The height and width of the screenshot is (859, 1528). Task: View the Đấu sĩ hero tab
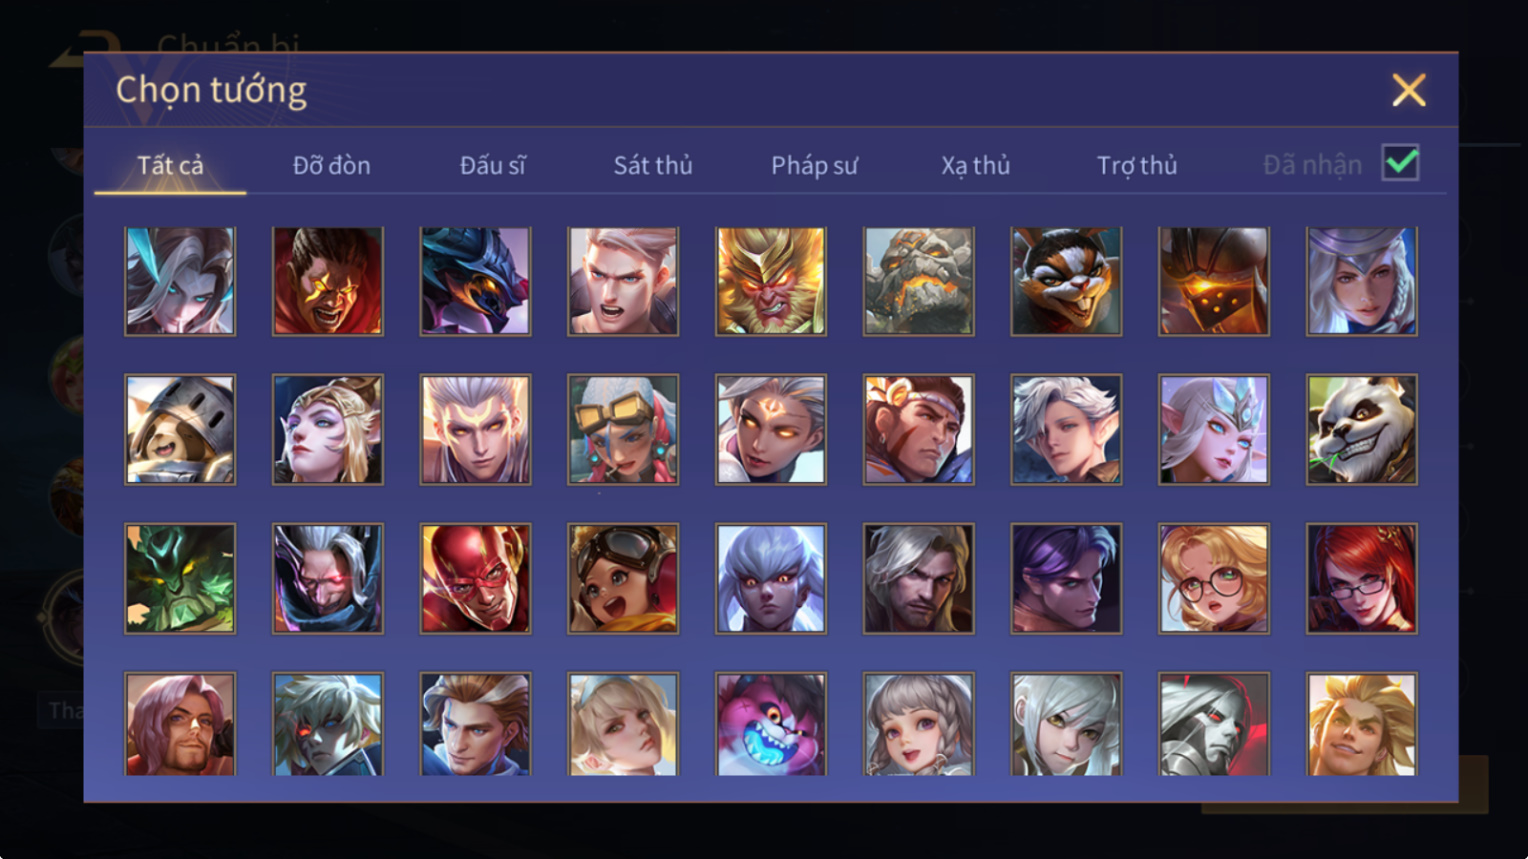point(492,165)
